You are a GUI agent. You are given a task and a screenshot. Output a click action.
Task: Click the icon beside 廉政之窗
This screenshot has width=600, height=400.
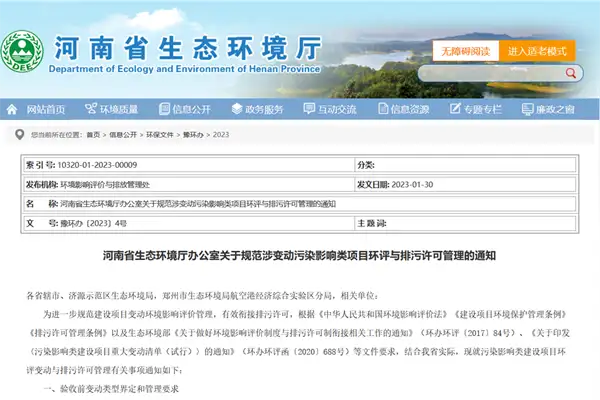[x=527, y=110]
